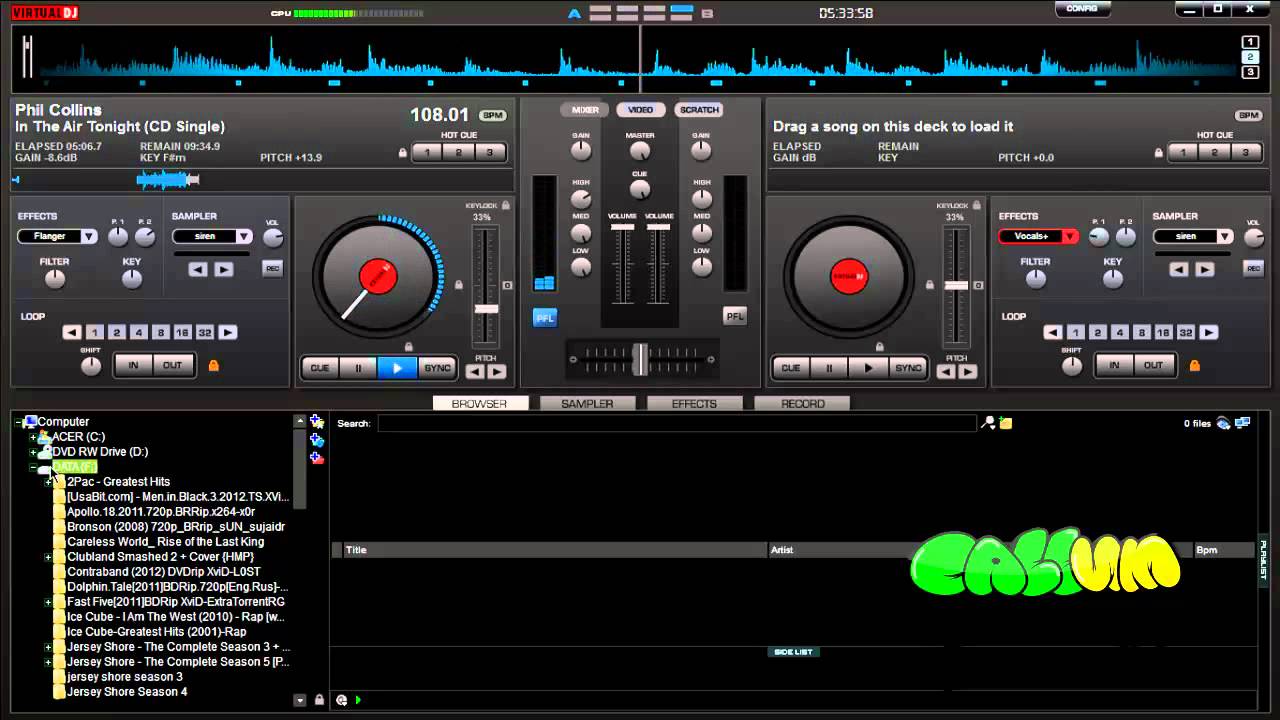The height and width of the screenshot is (720, 1280).
Task: Set loop OUT point on left deck
Action: [173, 366]
